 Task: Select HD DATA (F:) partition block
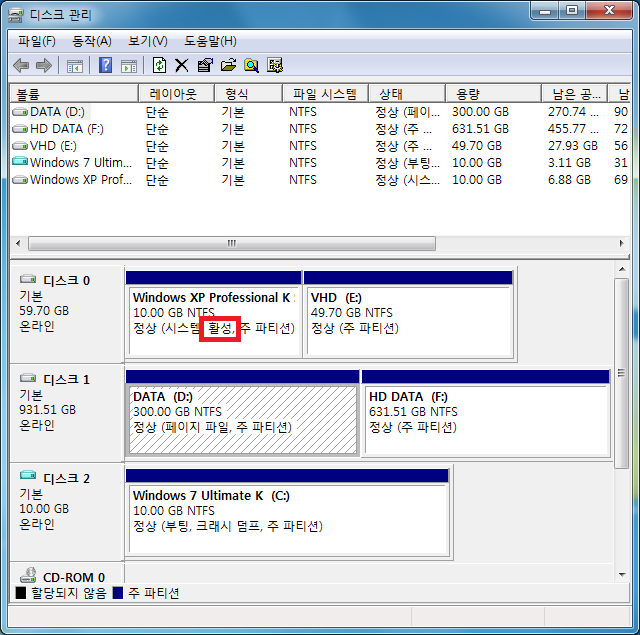(486, 413)
